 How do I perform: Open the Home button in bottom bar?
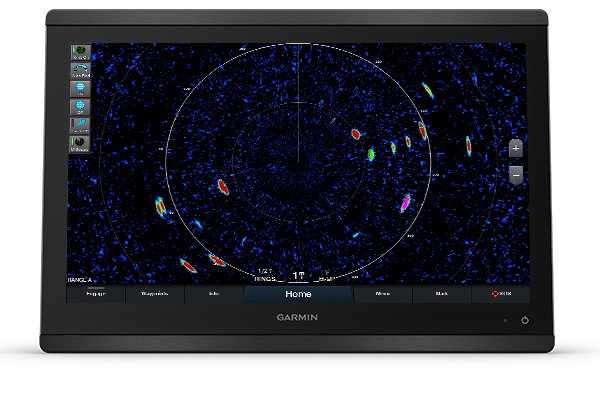coord(298,294)
